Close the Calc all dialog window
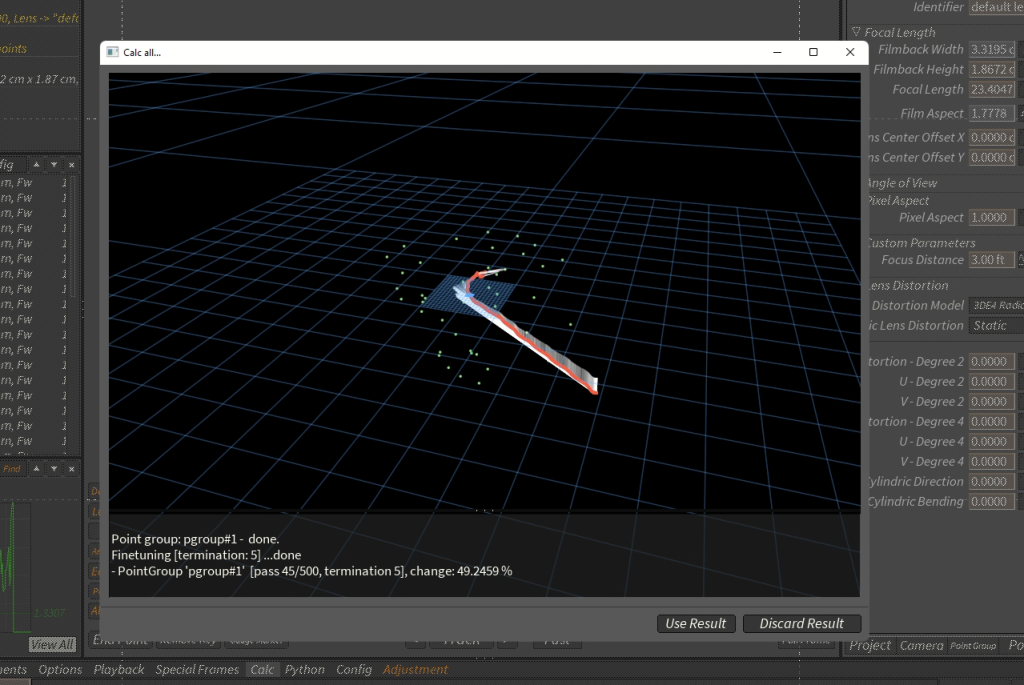 [850, 52]
